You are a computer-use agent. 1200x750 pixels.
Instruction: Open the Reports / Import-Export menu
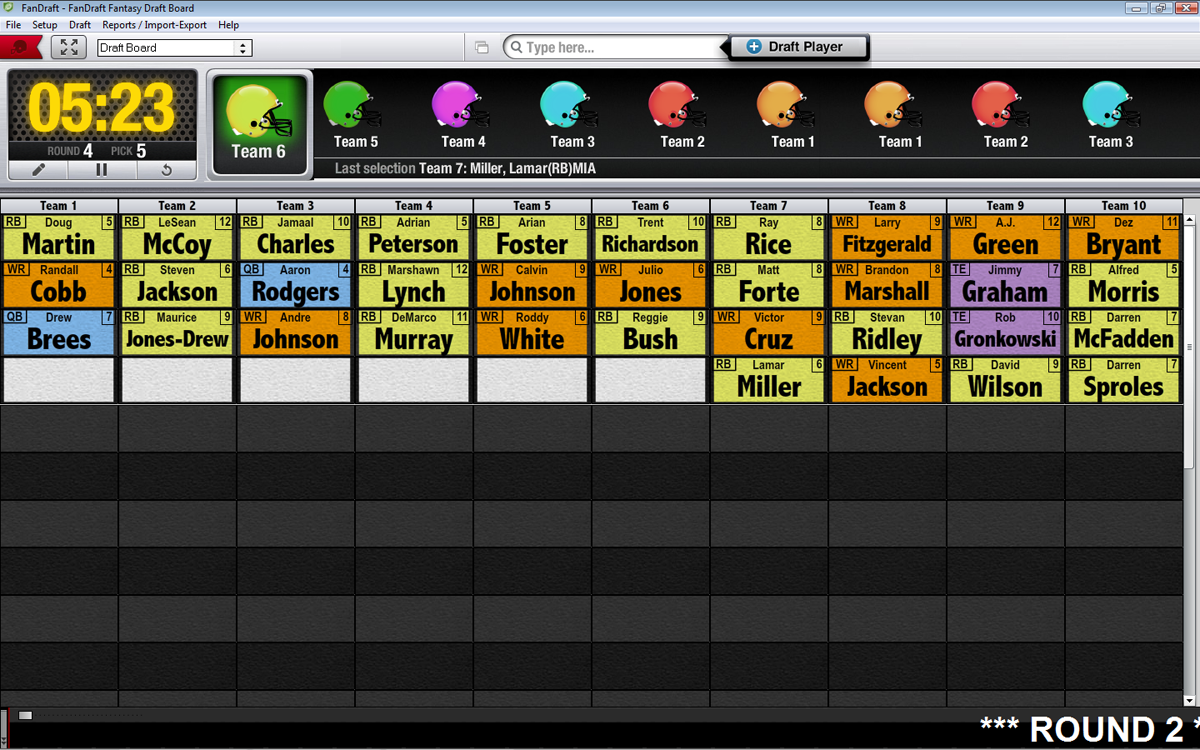(154, 25)
